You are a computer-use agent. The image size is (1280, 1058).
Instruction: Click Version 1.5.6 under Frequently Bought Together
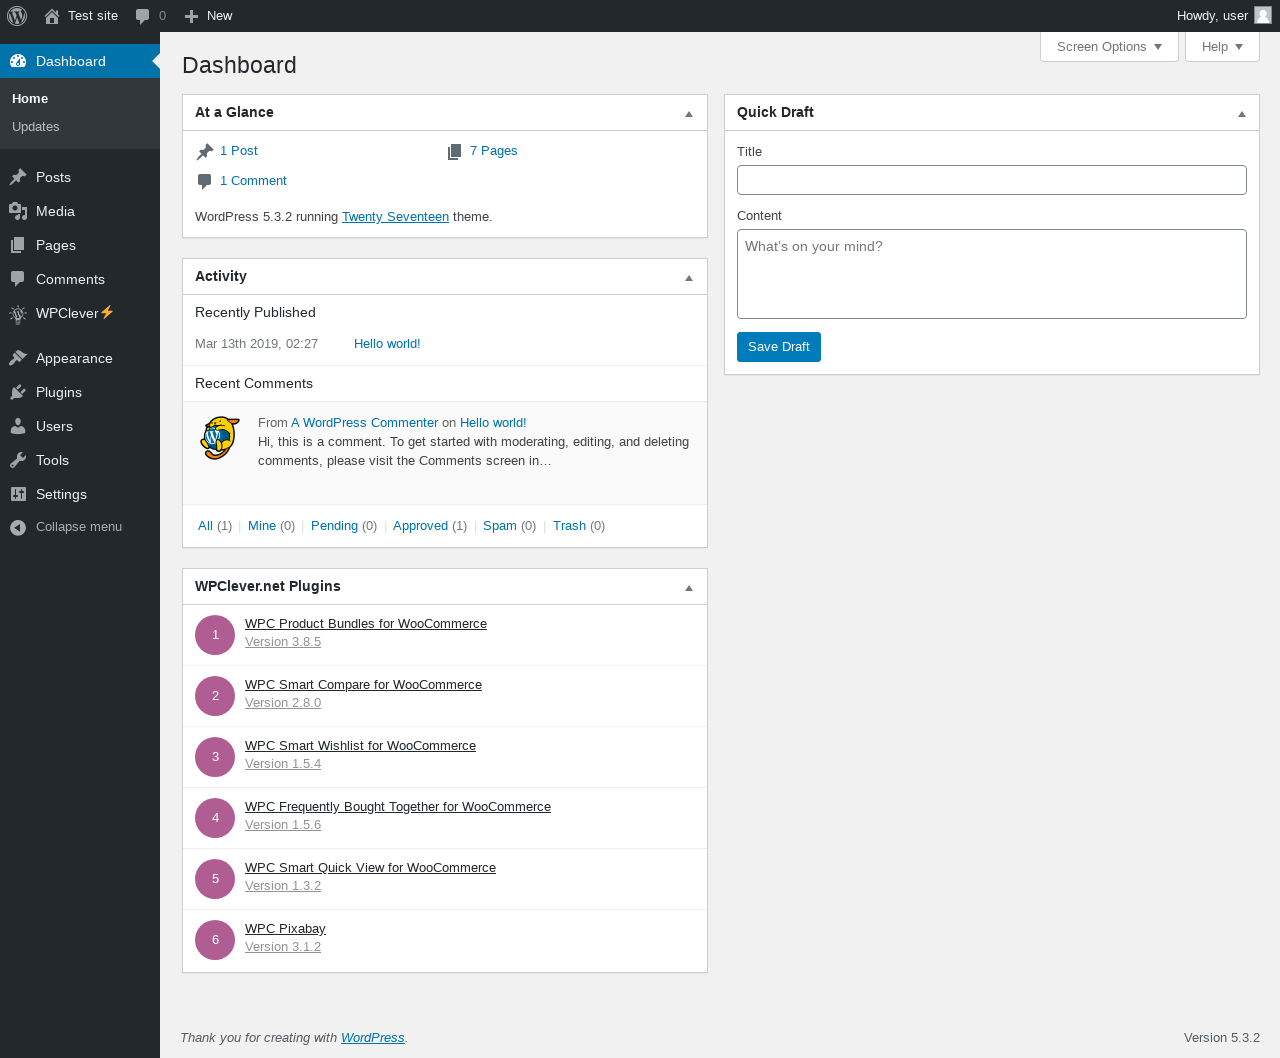pos(283,825)
